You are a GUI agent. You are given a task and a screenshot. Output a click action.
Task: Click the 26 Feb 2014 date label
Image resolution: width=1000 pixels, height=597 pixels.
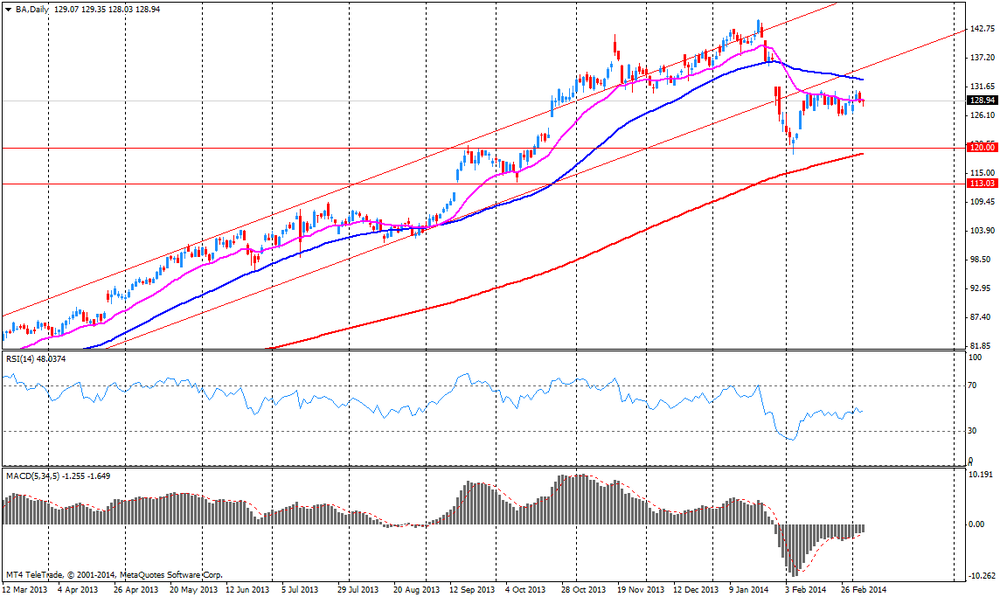(x=864, y=589)
